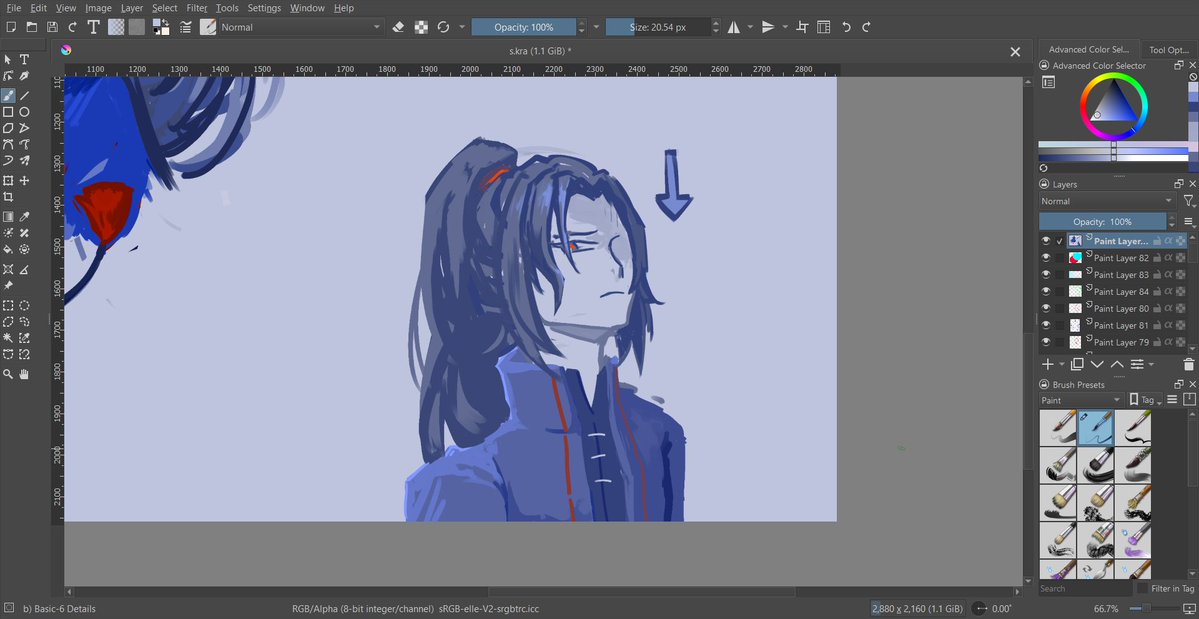Switch to the Tool Options tab
The height and width of the screenshot is (619, 1199).
(1168, 50)
